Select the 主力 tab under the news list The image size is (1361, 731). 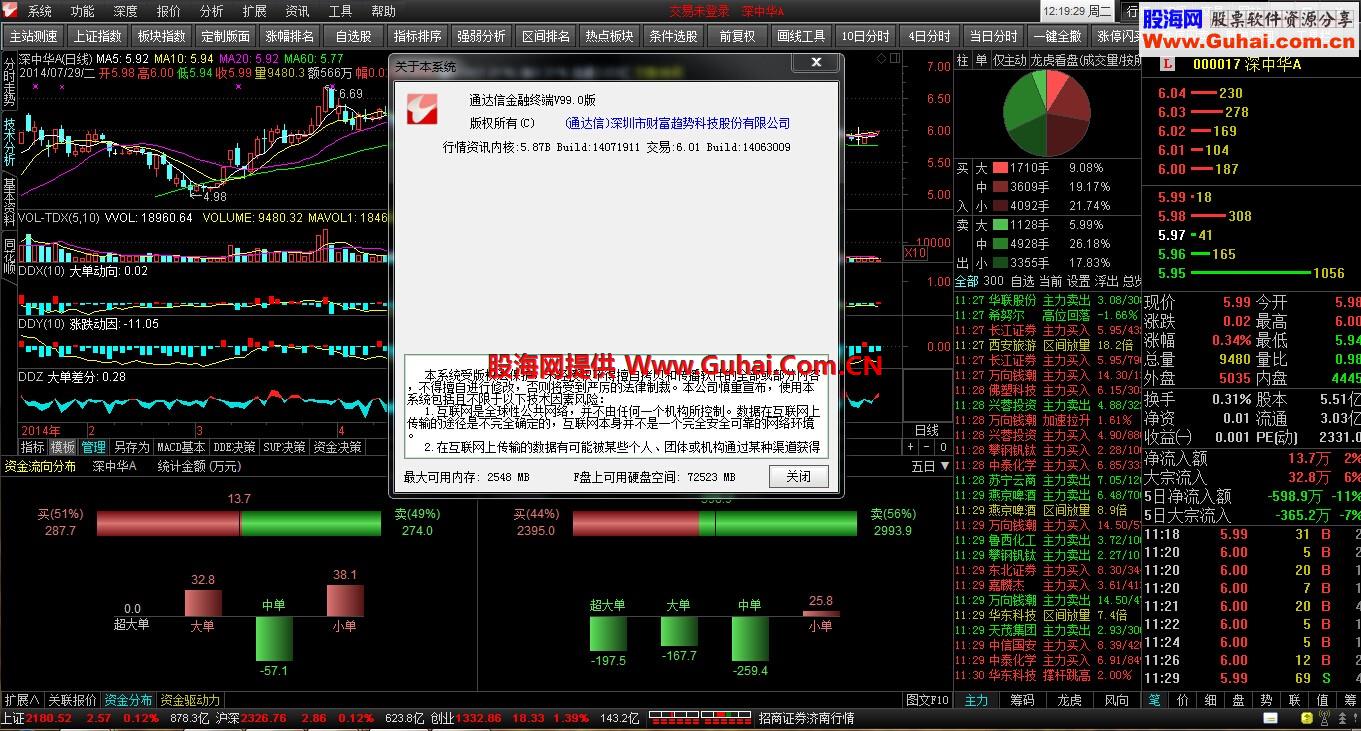click(x=976, y=700)
